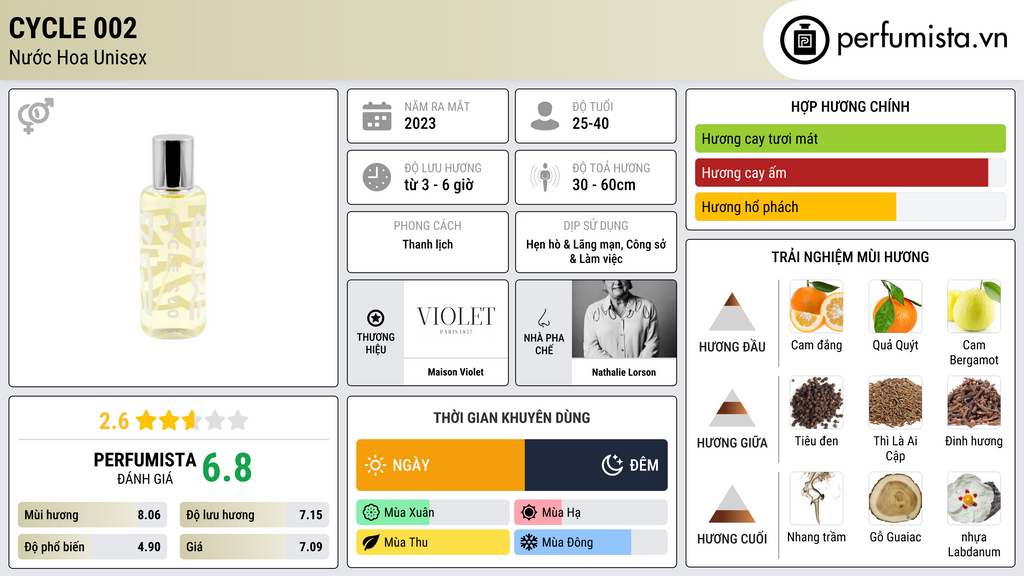1024x576 pixels.
Task: Click the green 6.8 Perfumista score
Action: click(x=227, y=468)
